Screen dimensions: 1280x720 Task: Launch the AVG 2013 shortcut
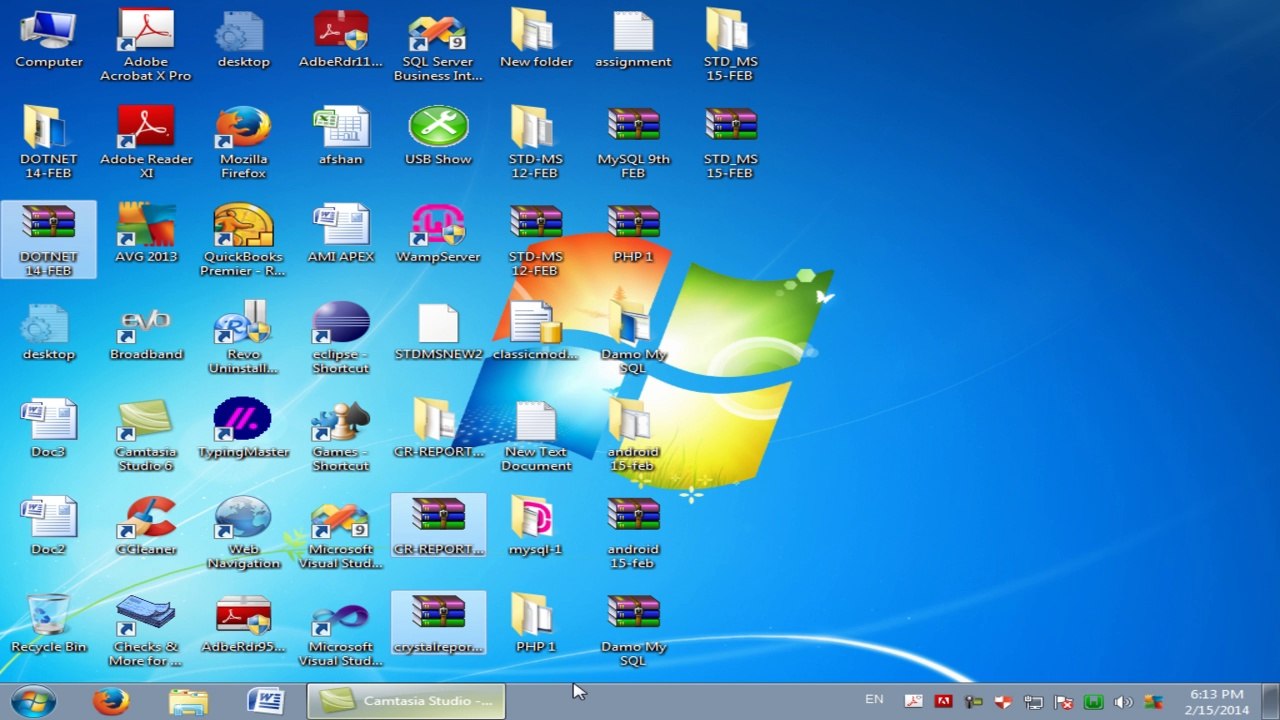coord(146,234)
